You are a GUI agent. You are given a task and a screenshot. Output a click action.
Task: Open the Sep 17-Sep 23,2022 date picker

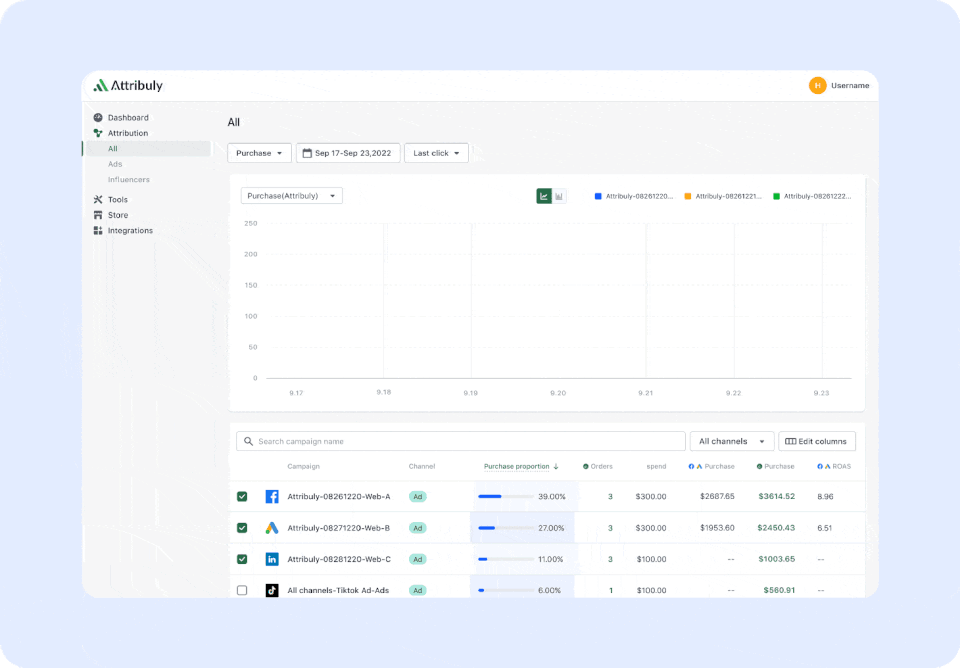[348, 153]
